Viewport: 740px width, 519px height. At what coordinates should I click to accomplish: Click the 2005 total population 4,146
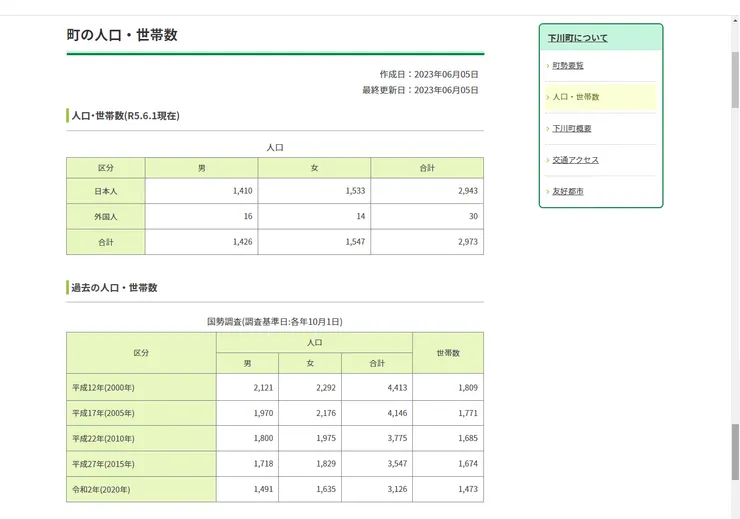[397, 413]
